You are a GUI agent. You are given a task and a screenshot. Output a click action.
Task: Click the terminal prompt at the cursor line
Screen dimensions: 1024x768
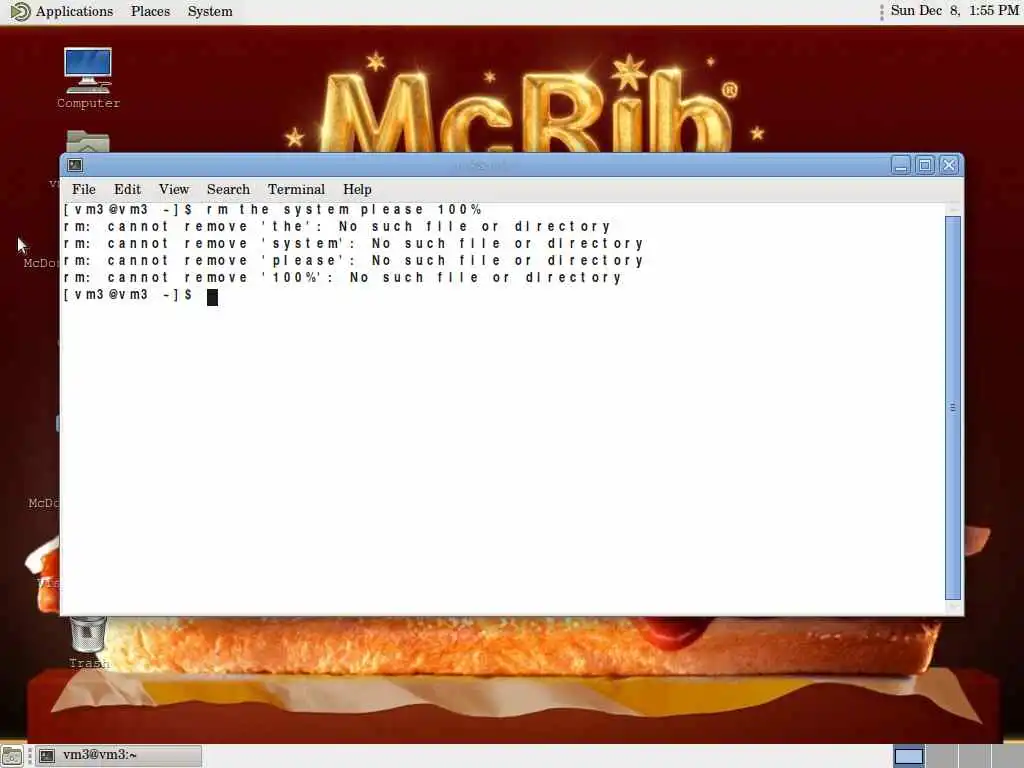click(x=140, y=295)
